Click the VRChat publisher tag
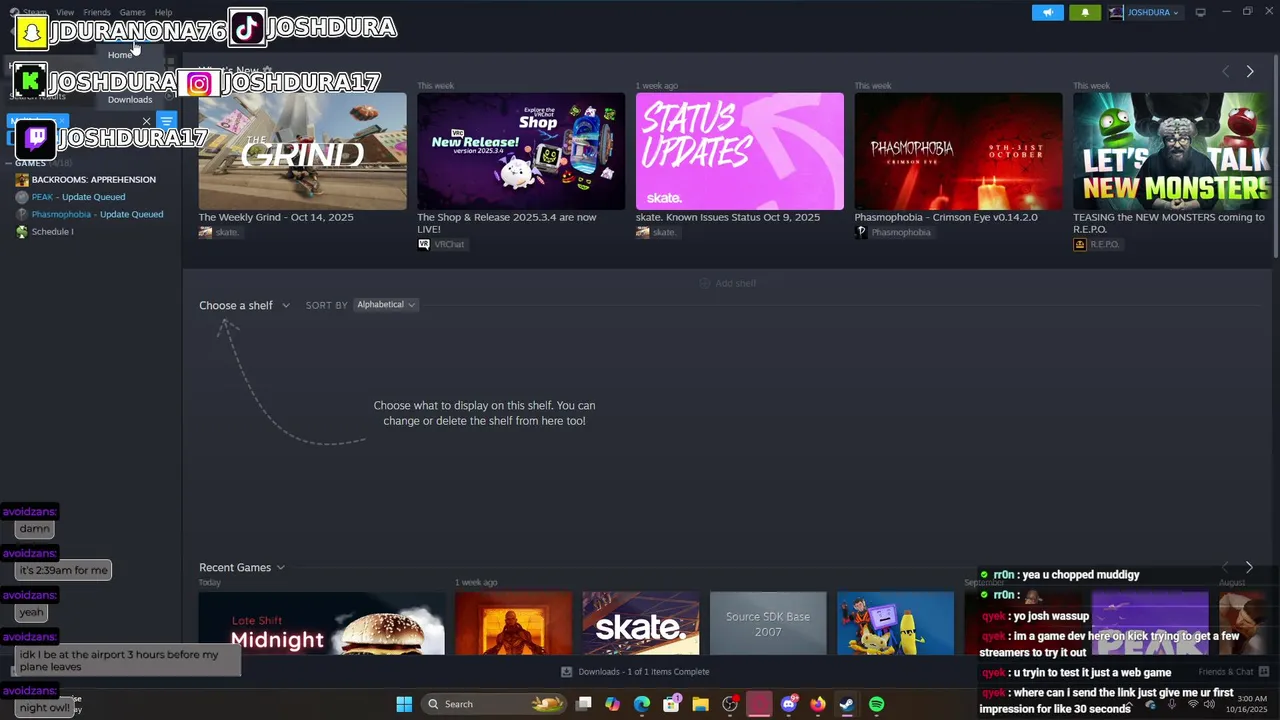This screenshot has width=1280, height=720. click(x=441, y=244)
